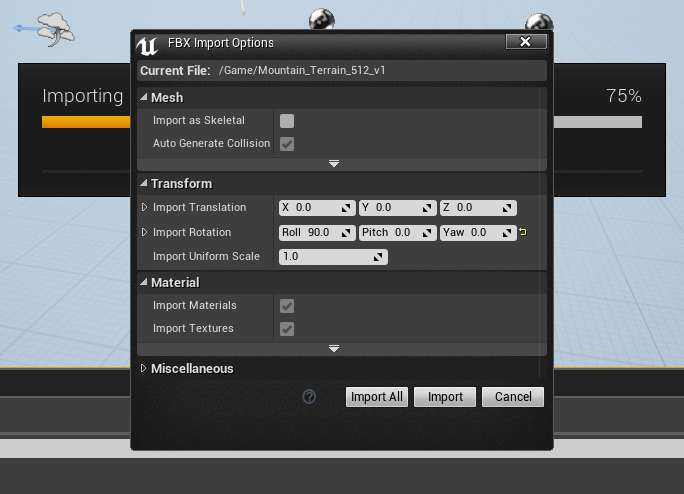Click the Import button

click(445, 397)
